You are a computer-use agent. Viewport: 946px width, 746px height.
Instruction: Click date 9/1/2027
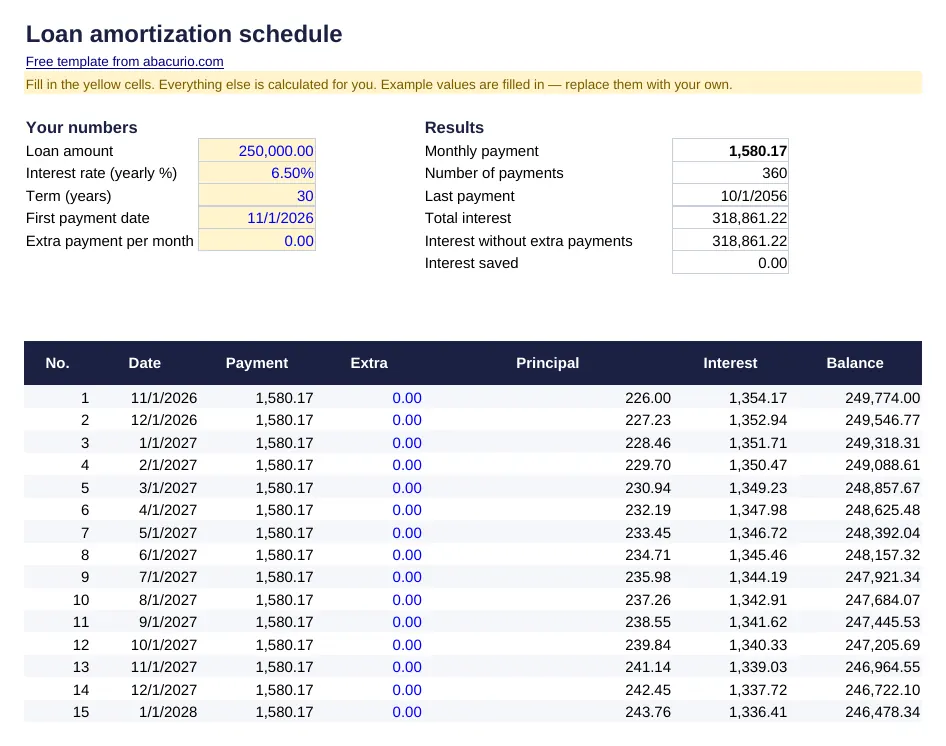pos(168,622)
